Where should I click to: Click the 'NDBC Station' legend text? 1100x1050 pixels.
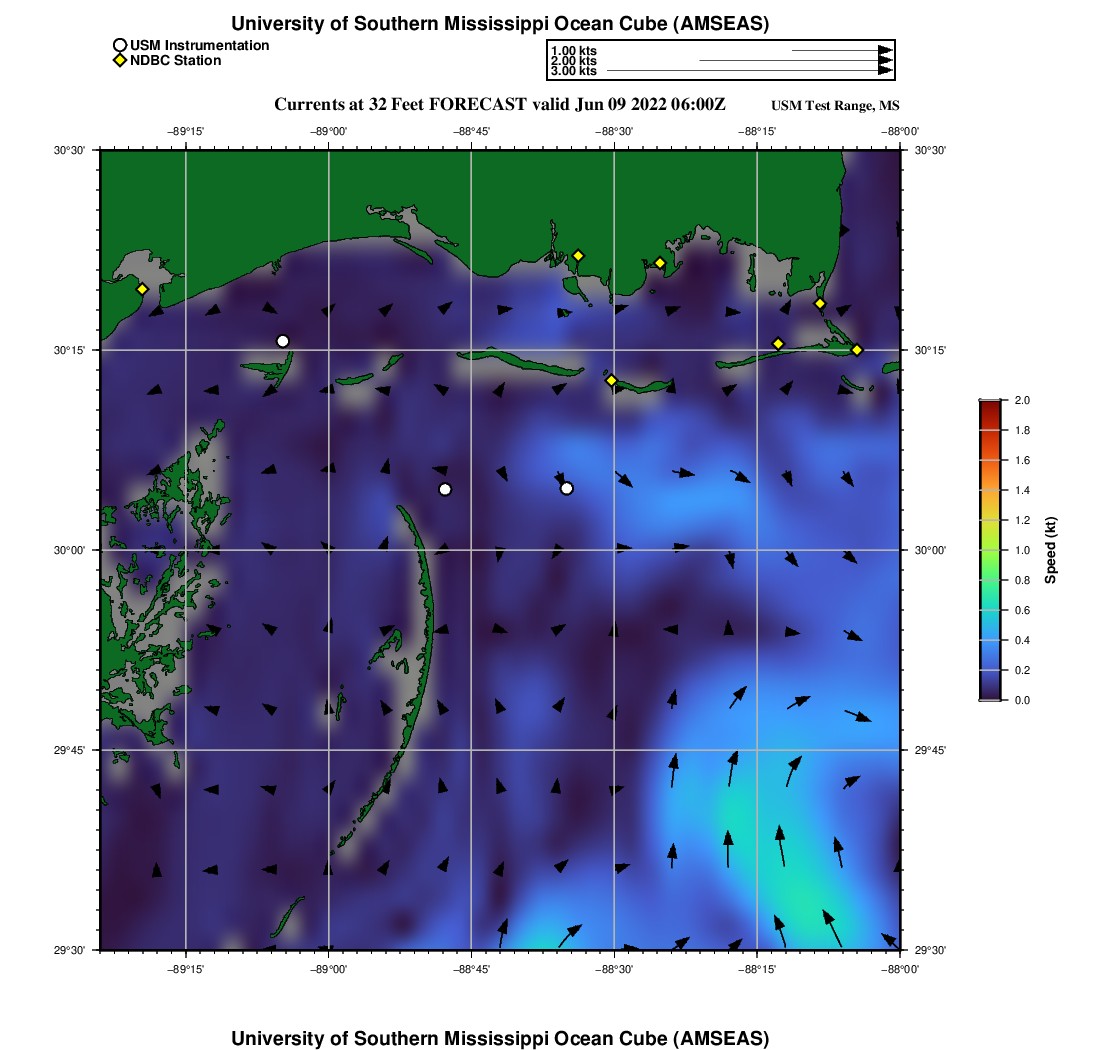pyautogui.click(x=175, y=61)
